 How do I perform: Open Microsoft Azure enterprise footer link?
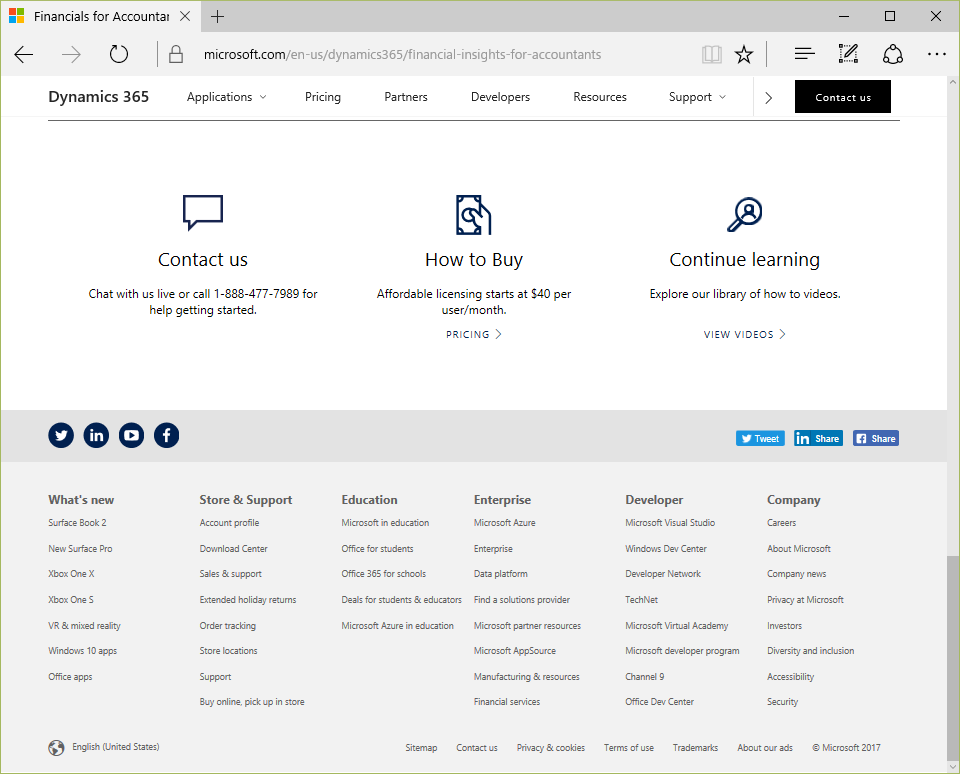504,523
